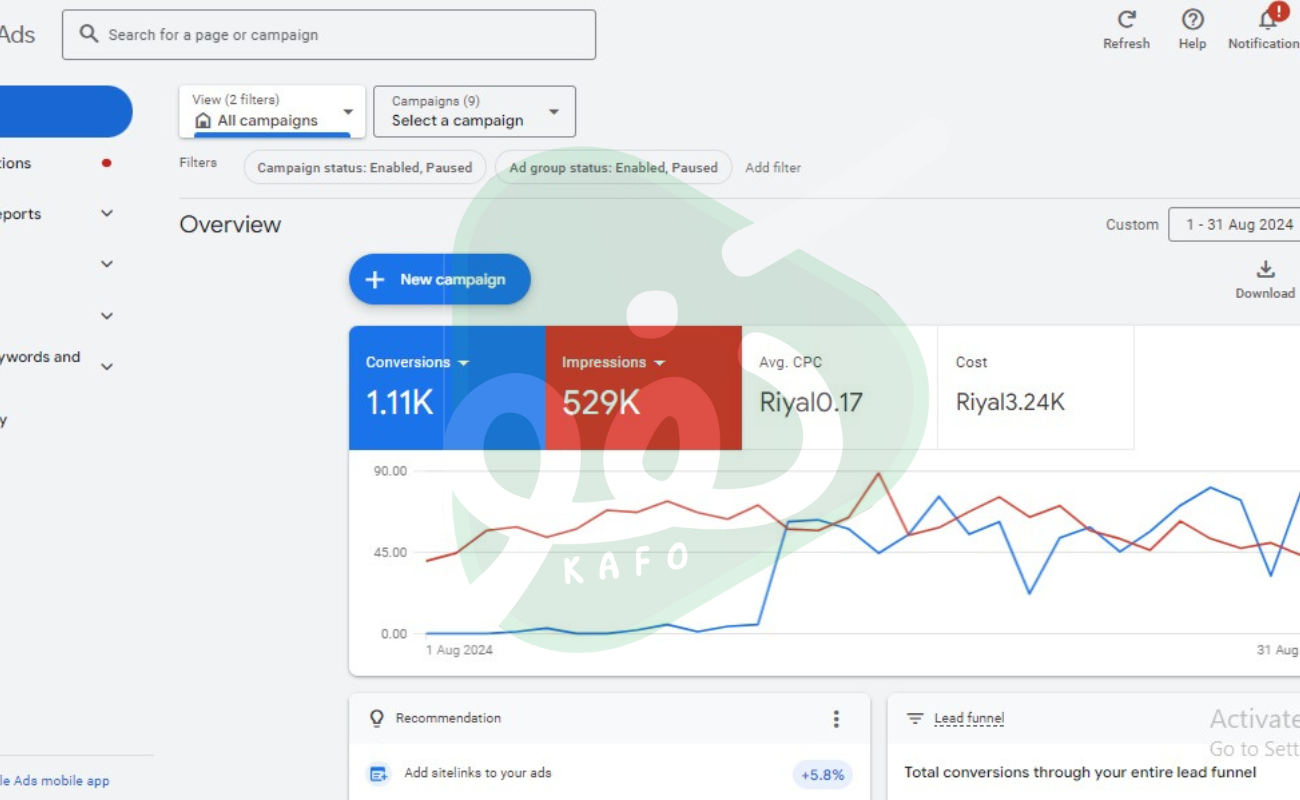Select the Cost metric card
The width and height of the screenshot is (1300, 800).
(1035, 387)
